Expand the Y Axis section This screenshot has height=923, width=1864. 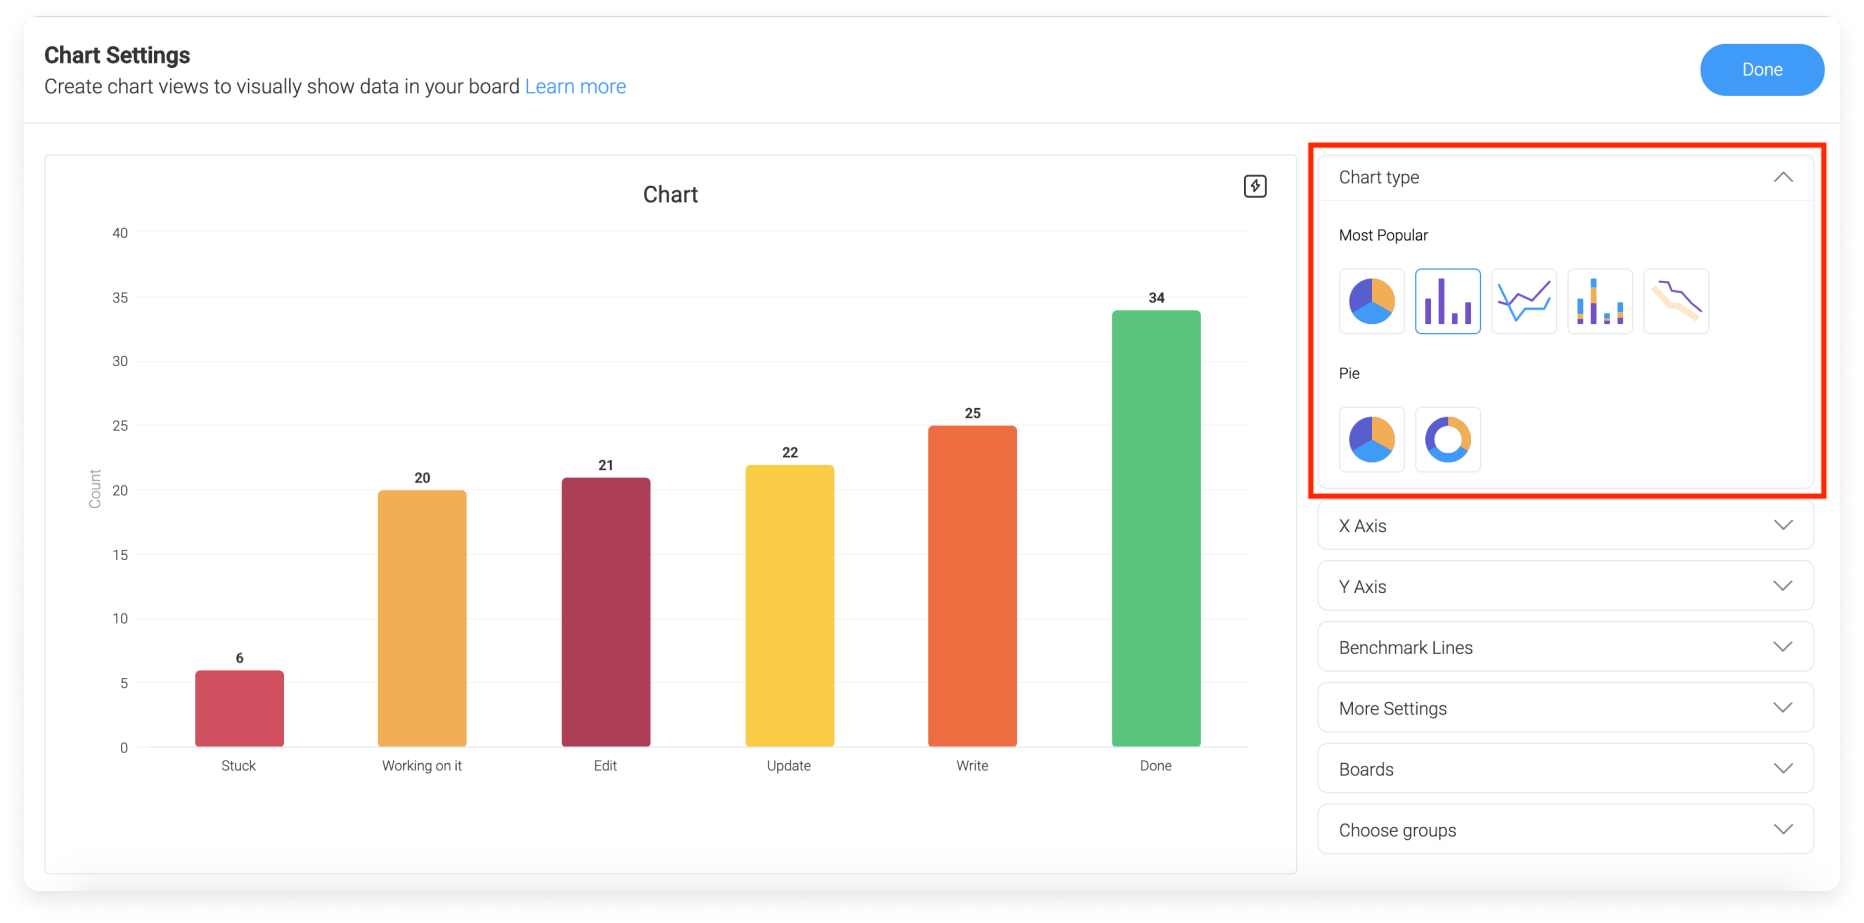(1783, 586)
